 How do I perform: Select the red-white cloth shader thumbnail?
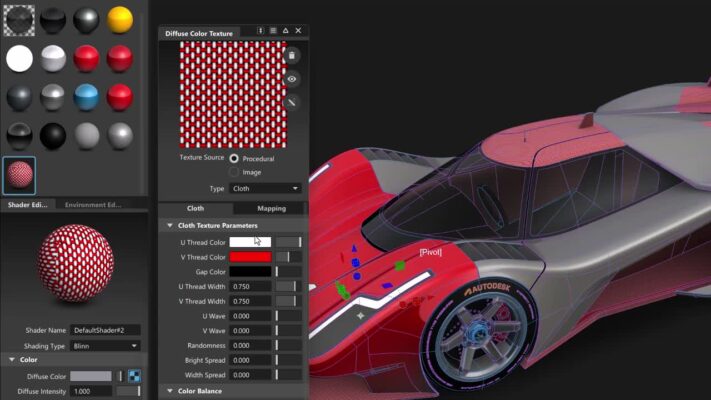click(19, 175)
